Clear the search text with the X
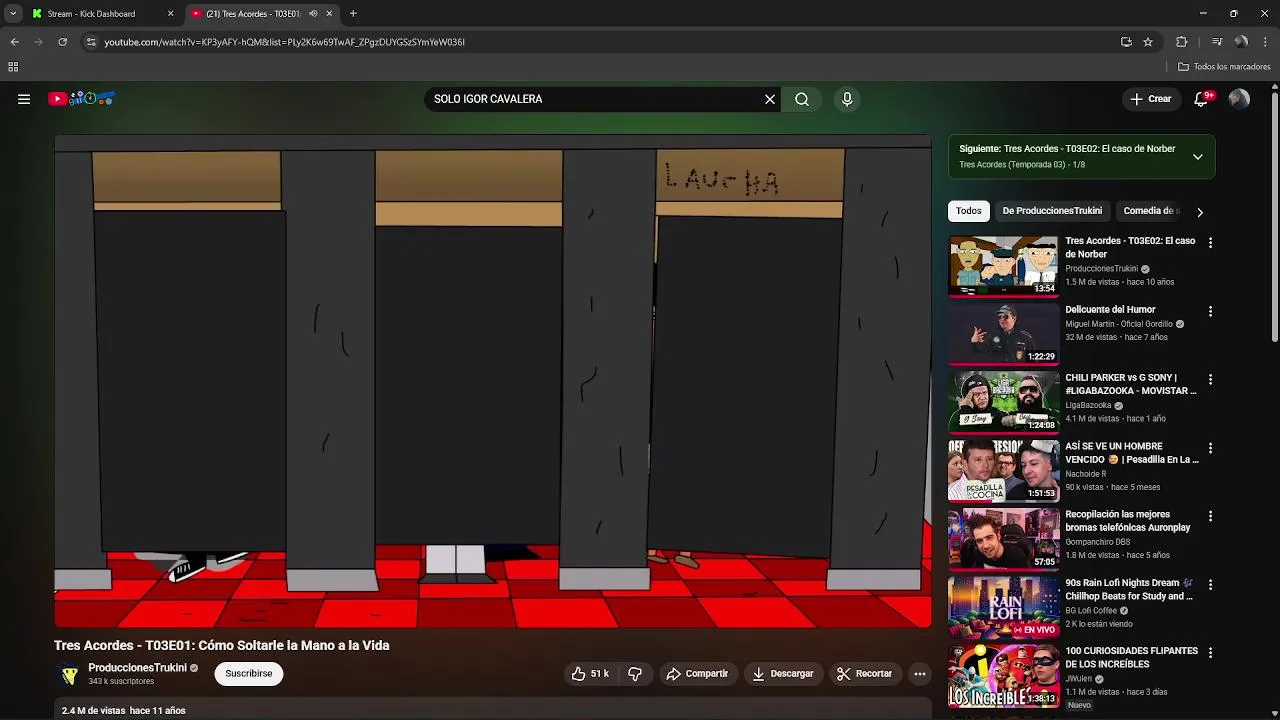This screenshot has height=720, width=1280. [770, 99]
